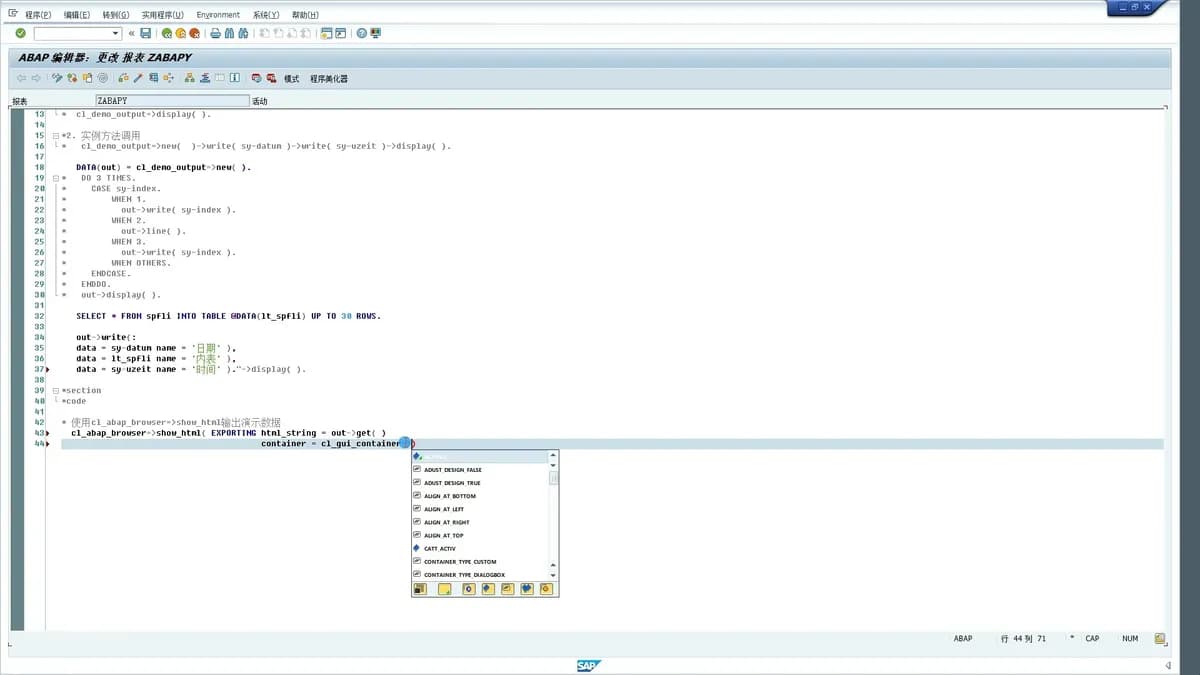Click the Display/Change pencil-glasses icon
This screenshot has width=1200, height=675.
57,78
